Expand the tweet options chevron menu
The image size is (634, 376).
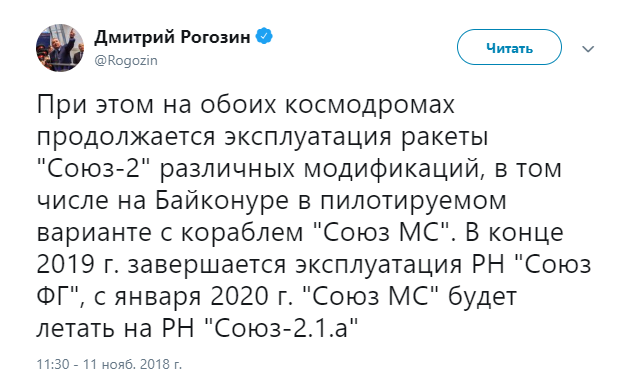pos(588,49)
